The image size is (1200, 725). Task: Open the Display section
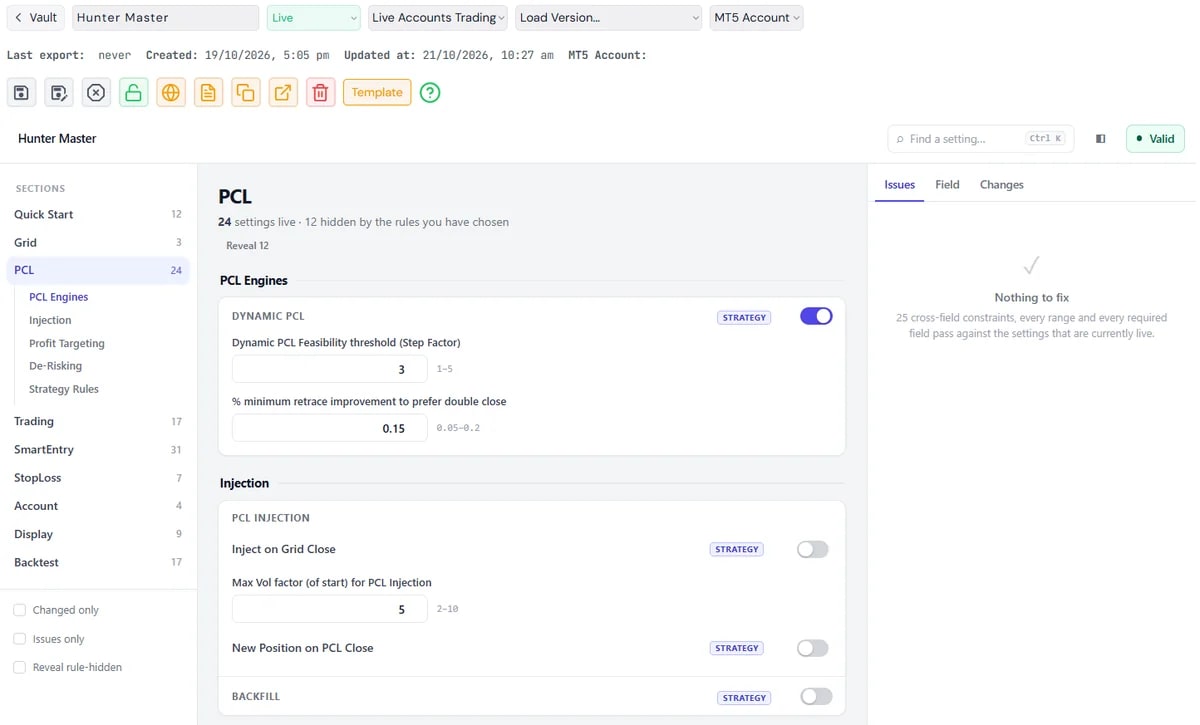[98, 534]
